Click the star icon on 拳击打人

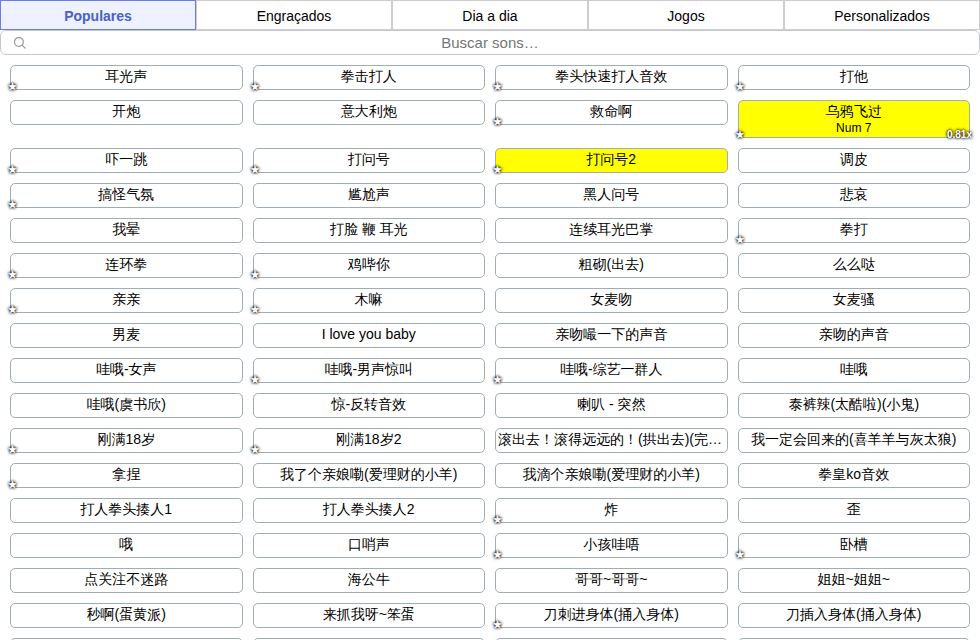tap(255, 87)
